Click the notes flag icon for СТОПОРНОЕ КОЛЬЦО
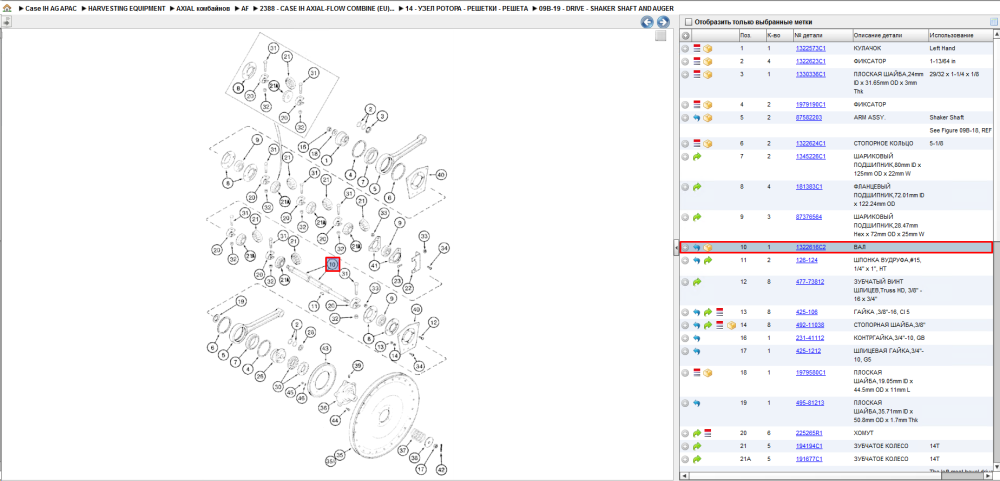Screen dimensions: 1000x481 click(x=697, y=144)
